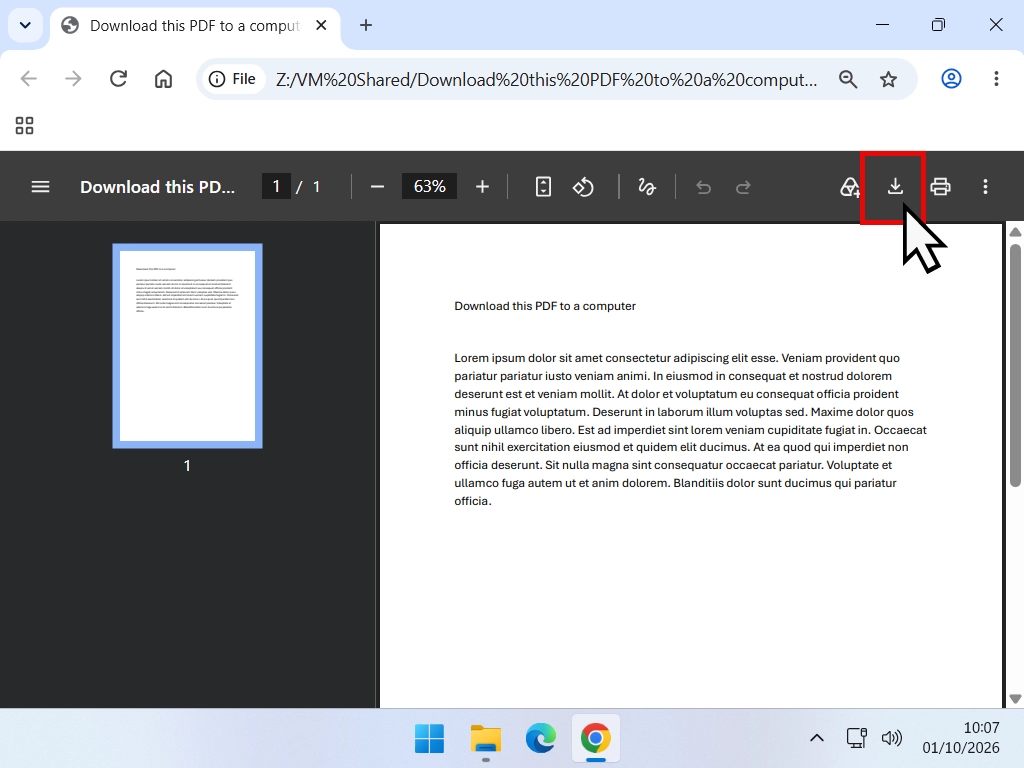Rotate the PDF counterclockwise
This screenshot has height=768, width=1024.
coord(583,187)
